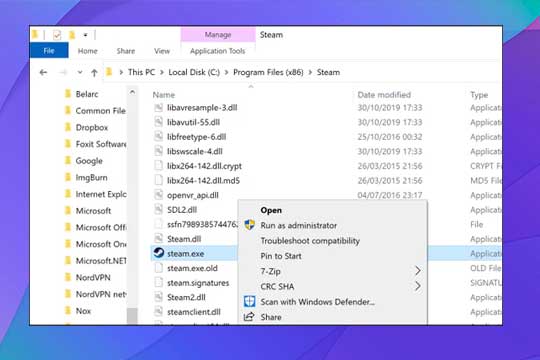Click the Steam logo icon of steam.exe
540x360 pixels.
(158, 253)
